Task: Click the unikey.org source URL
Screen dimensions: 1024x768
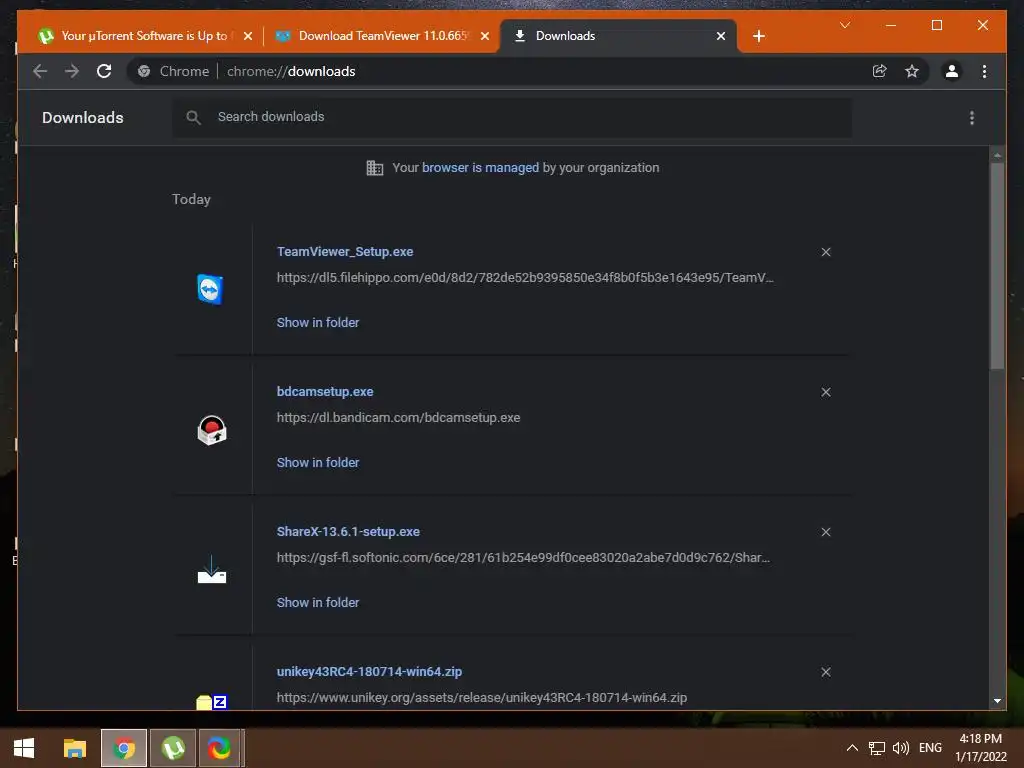Action: (482, 697)
